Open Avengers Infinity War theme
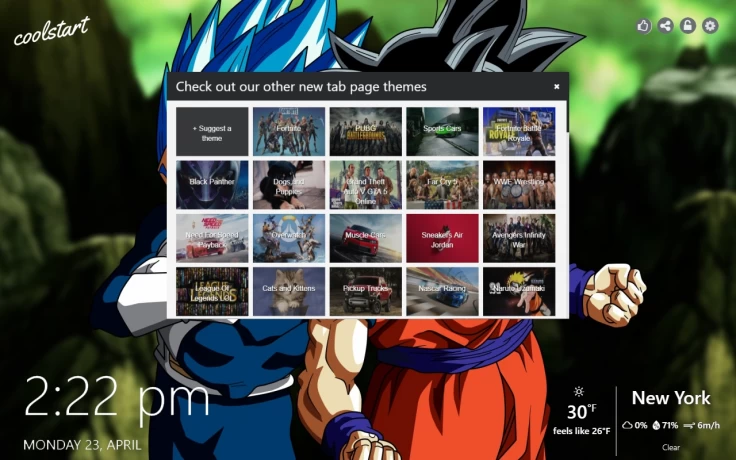Image resolution: width=736 pixels, height=460 pixels. 519,238
